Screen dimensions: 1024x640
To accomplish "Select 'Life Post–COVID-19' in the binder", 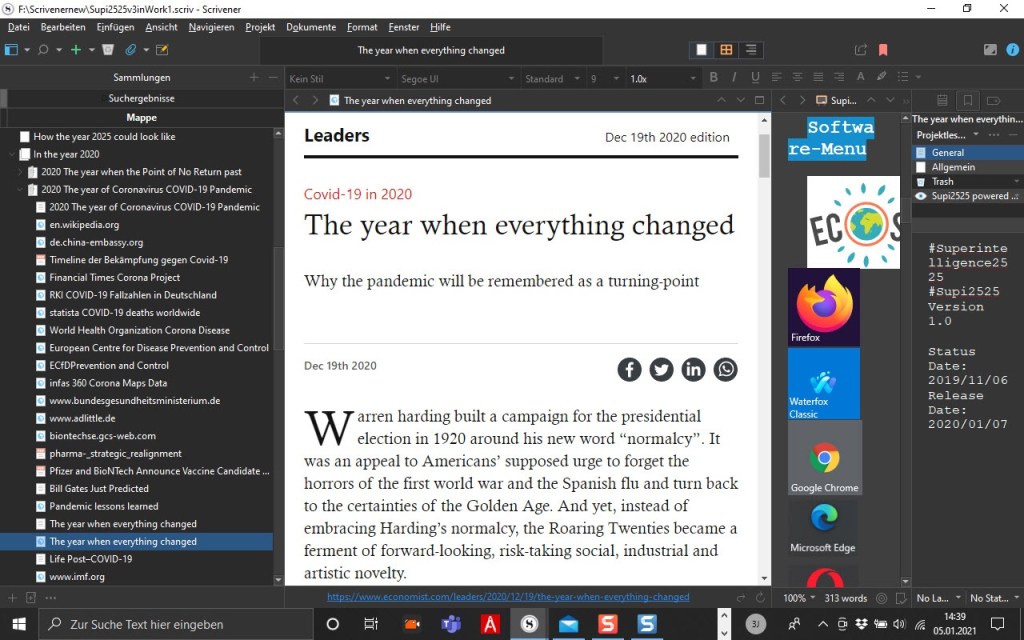I will coord(91,559).
